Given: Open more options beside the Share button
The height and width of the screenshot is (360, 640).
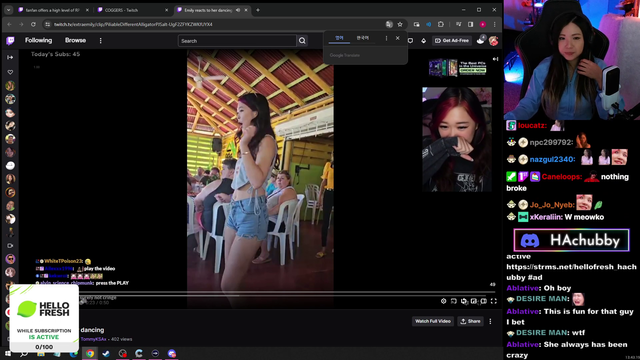Looking at the screenshot, I should pyautogui.click(x=490, y=321).
